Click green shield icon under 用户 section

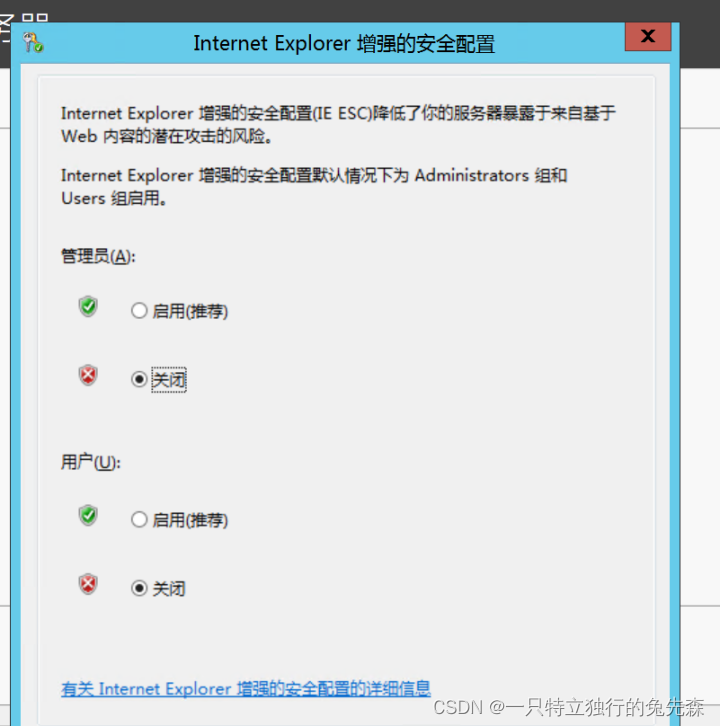88,515
